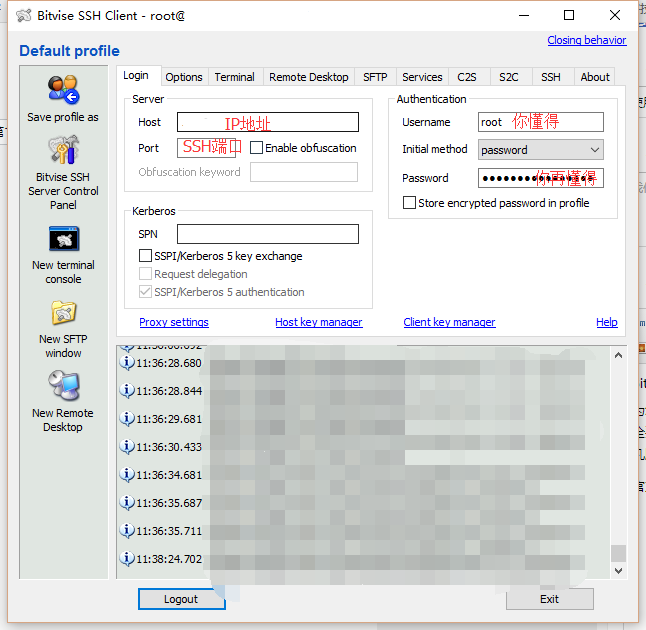The width and height of the screenshot is (646, 630).
Task: Select info icon for log entry 11:38:24.702
Action: click(x=127, y=559)
